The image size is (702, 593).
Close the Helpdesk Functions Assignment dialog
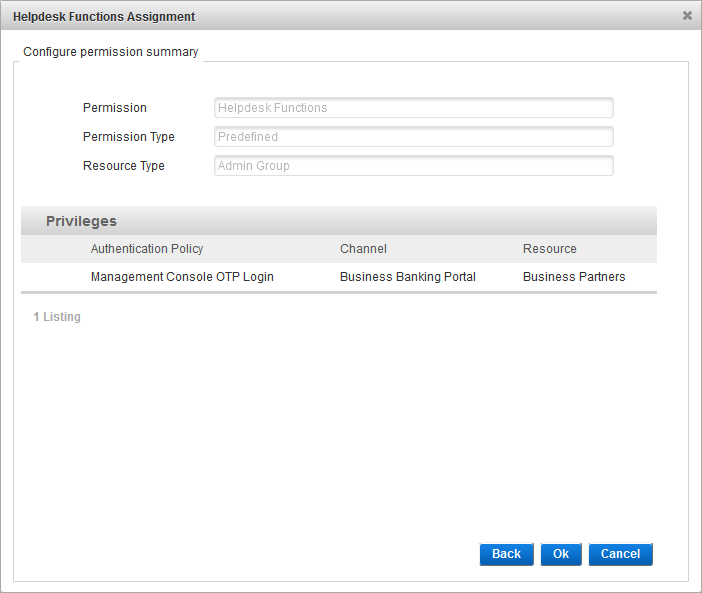(x=687, y=16)
